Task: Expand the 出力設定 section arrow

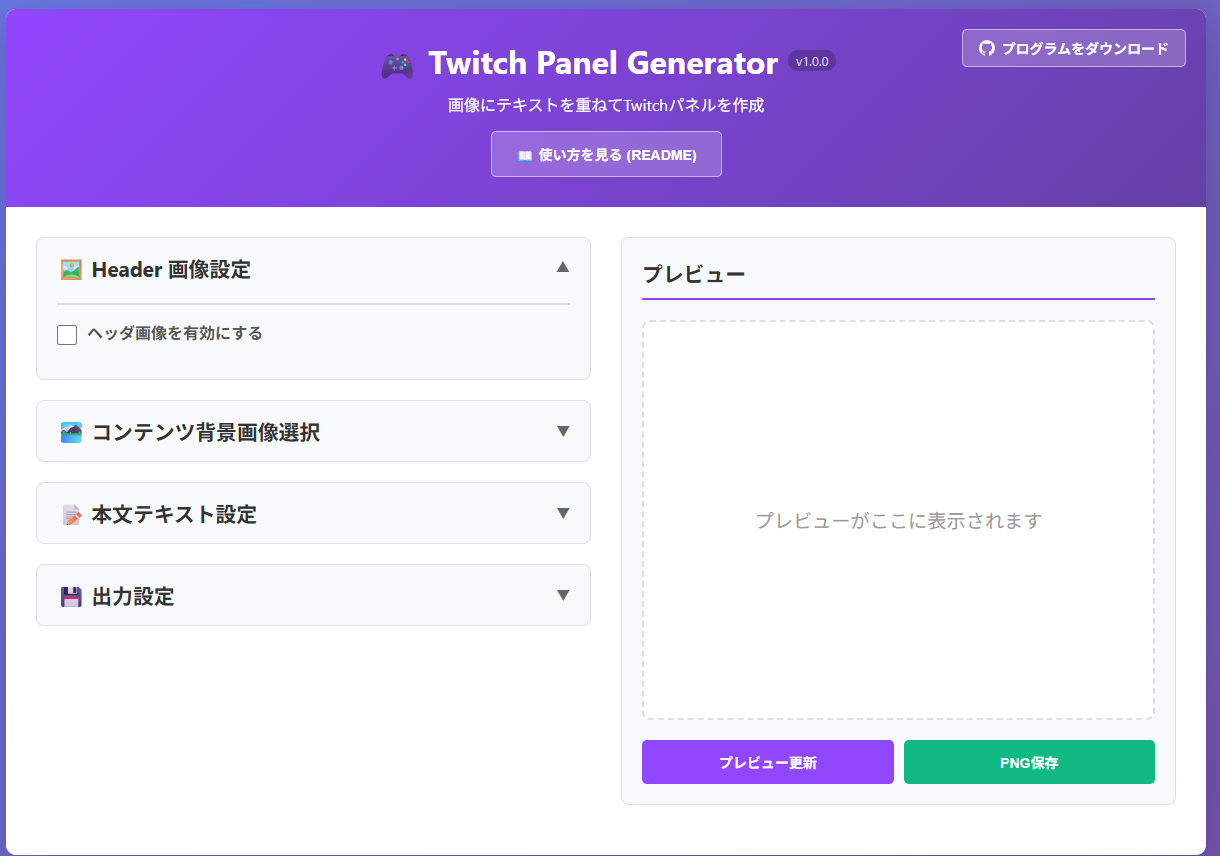Action: pyautogui.click(x=563, y=595)
